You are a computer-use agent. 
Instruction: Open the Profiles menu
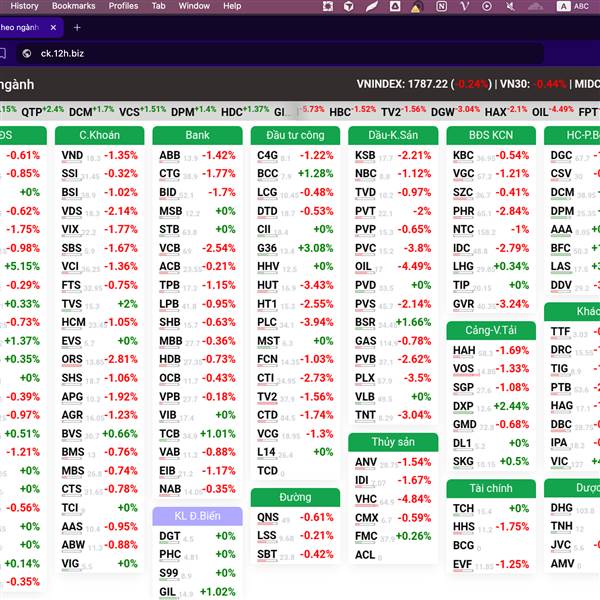coord(123,6)
